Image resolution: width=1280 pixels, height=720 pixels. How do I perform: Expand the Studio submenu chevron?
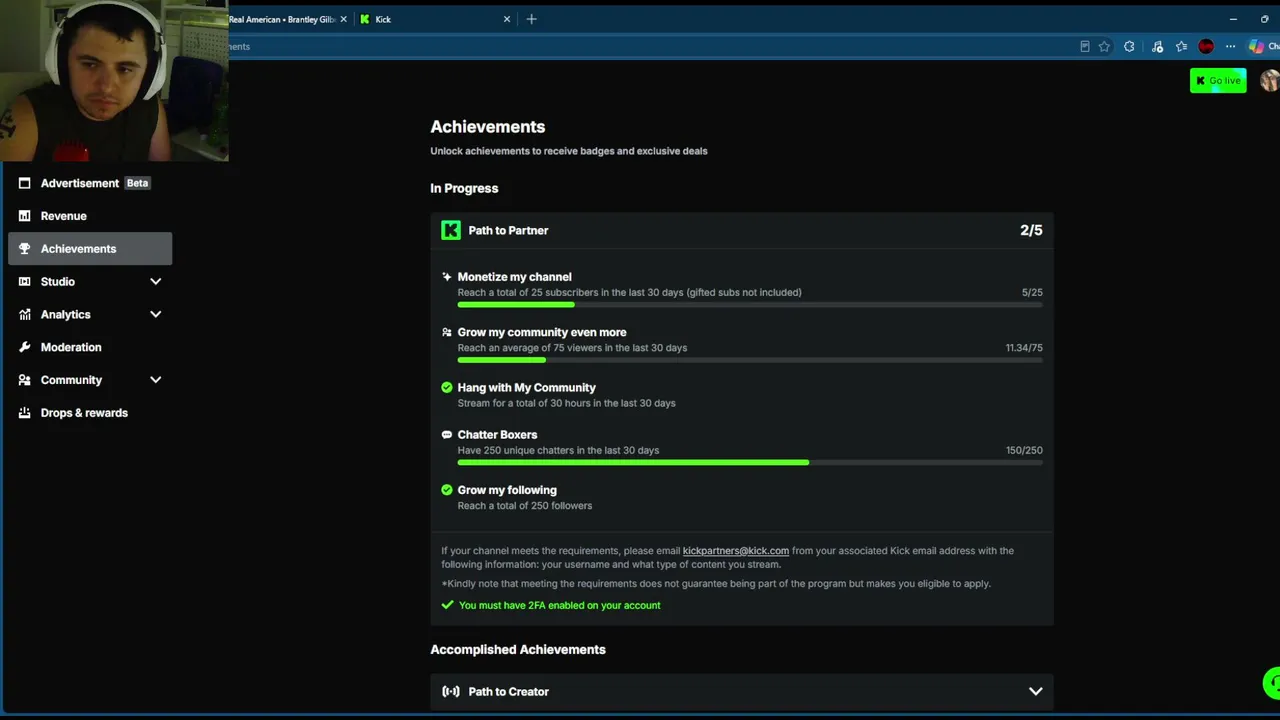pos(155,282)
